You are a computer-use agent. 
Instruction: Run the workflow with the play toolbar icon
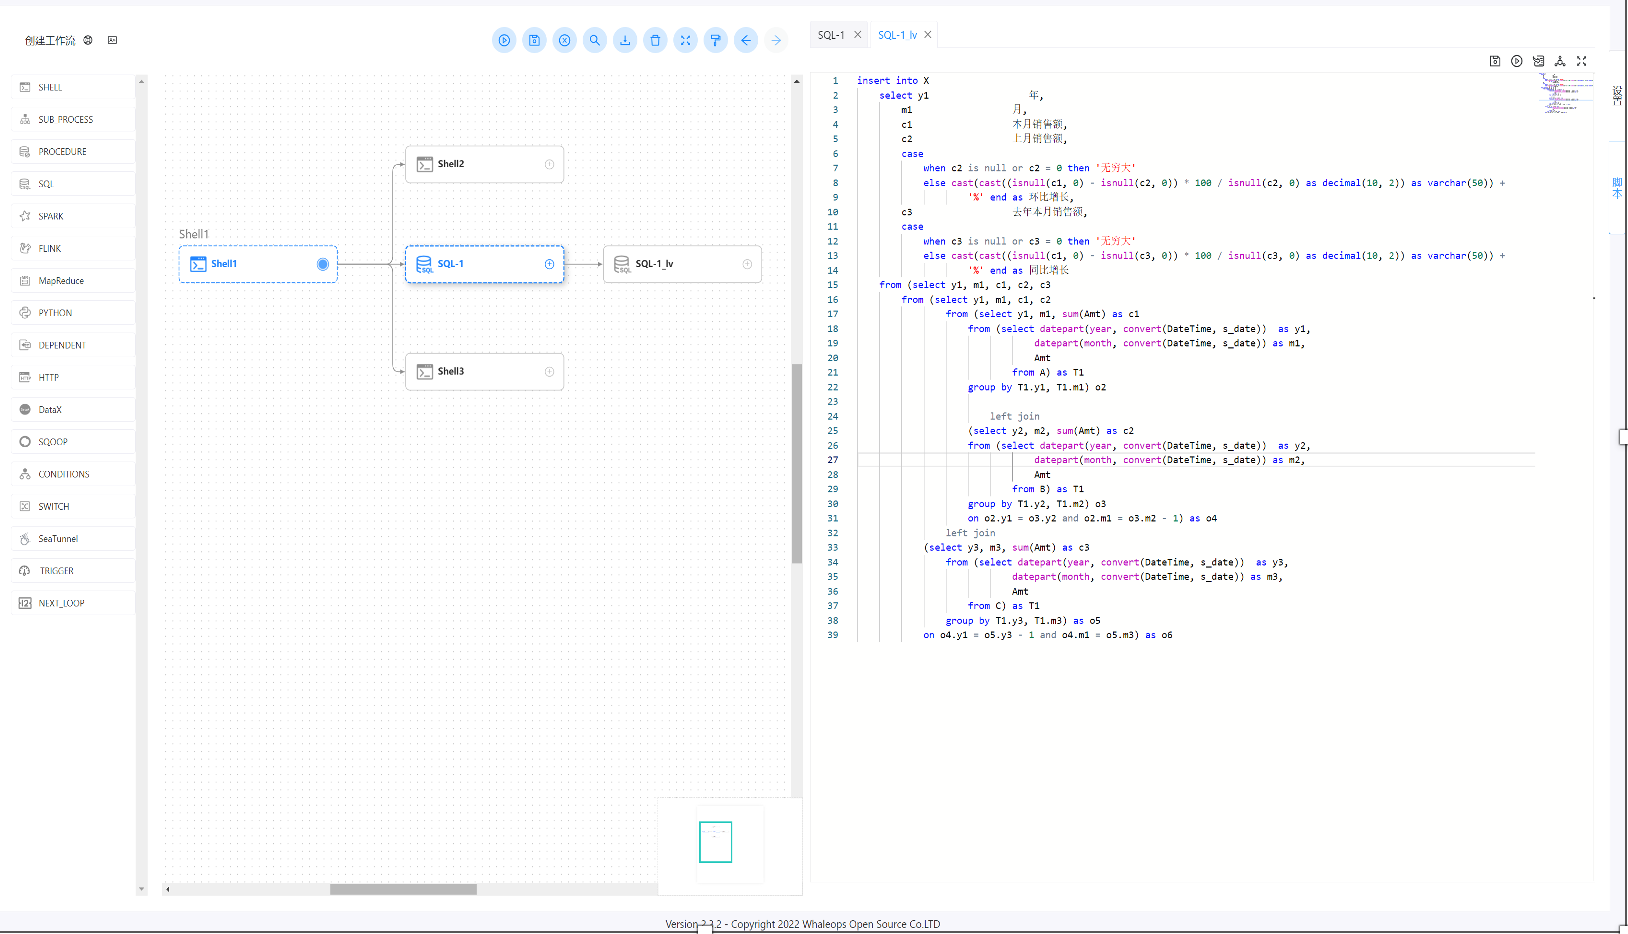pyautogui.click(x=504, y=40)
